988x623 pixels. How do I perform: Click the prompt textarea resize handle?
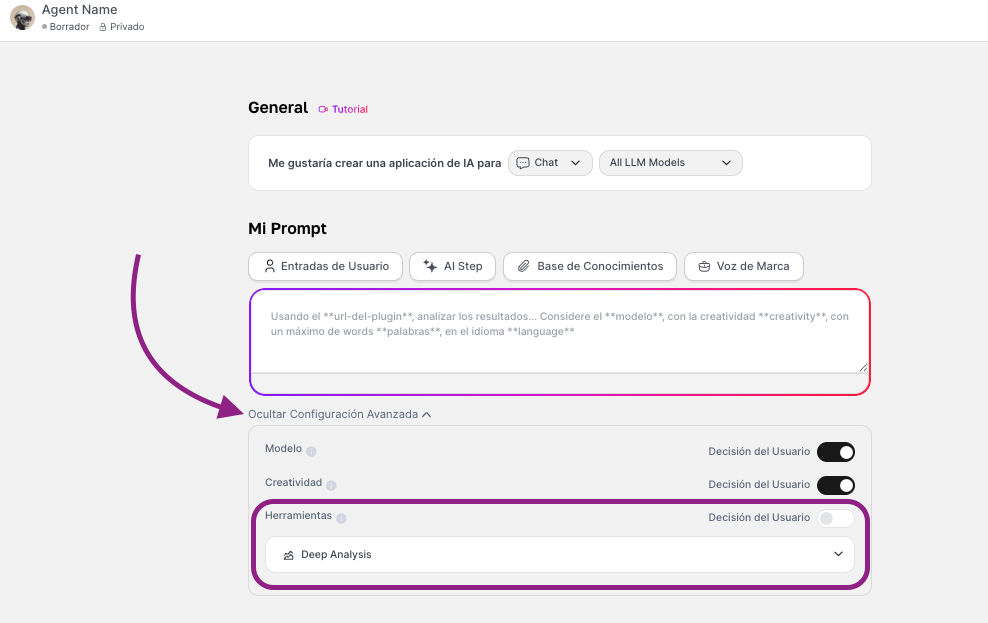click(863, 367)
